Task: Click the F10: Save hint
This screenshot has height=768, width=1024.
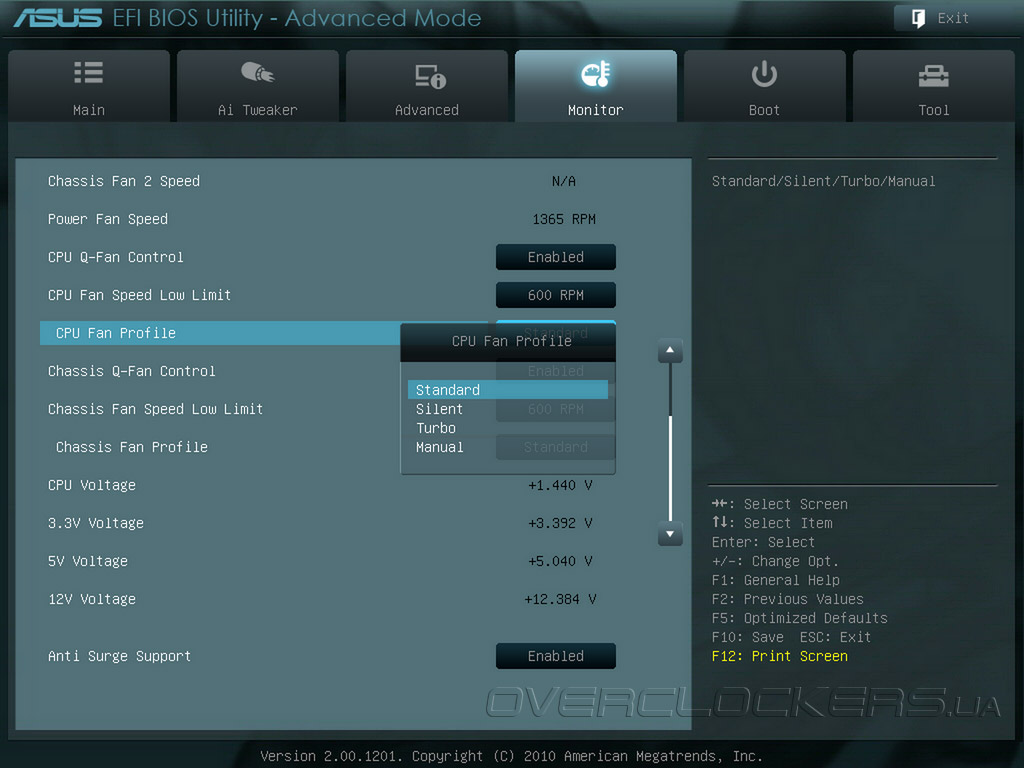Action: tap(748, 637)
